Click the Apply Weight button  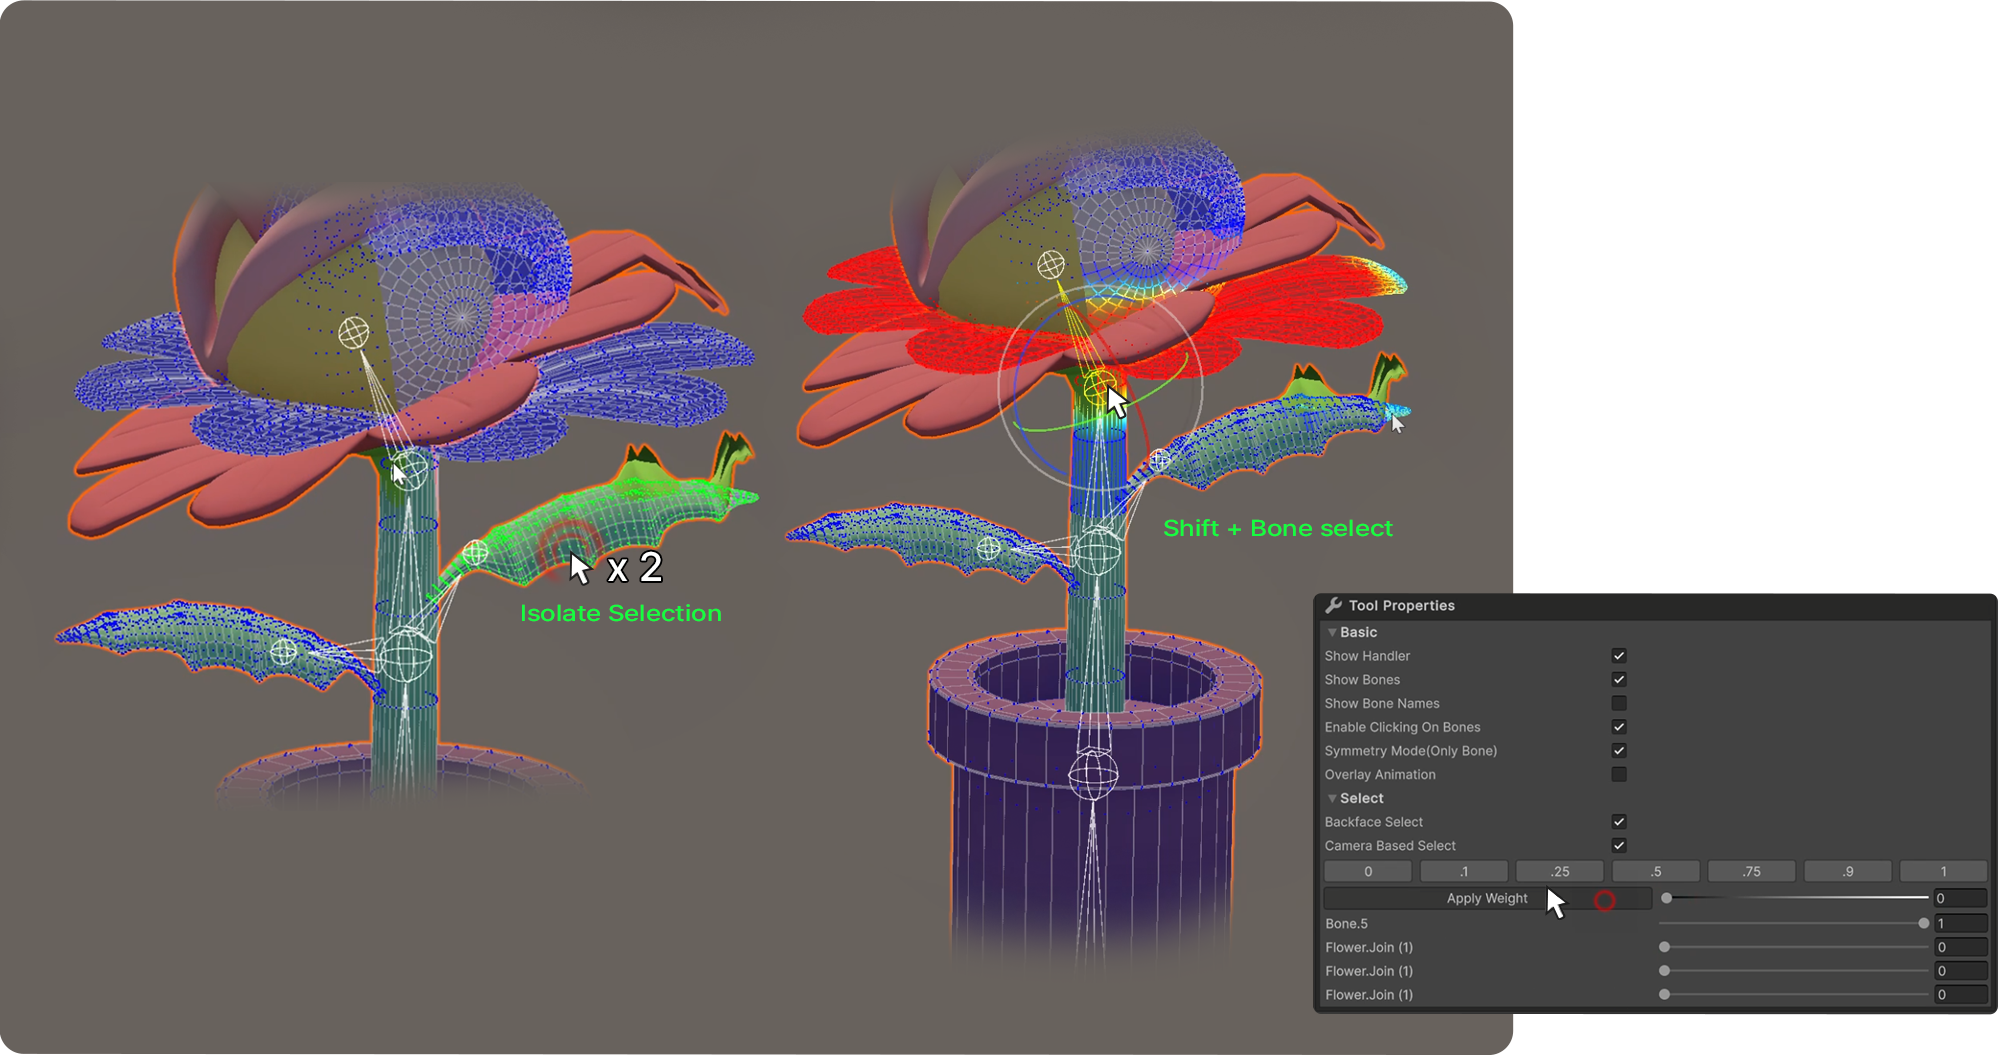(x=1487, y=899)
